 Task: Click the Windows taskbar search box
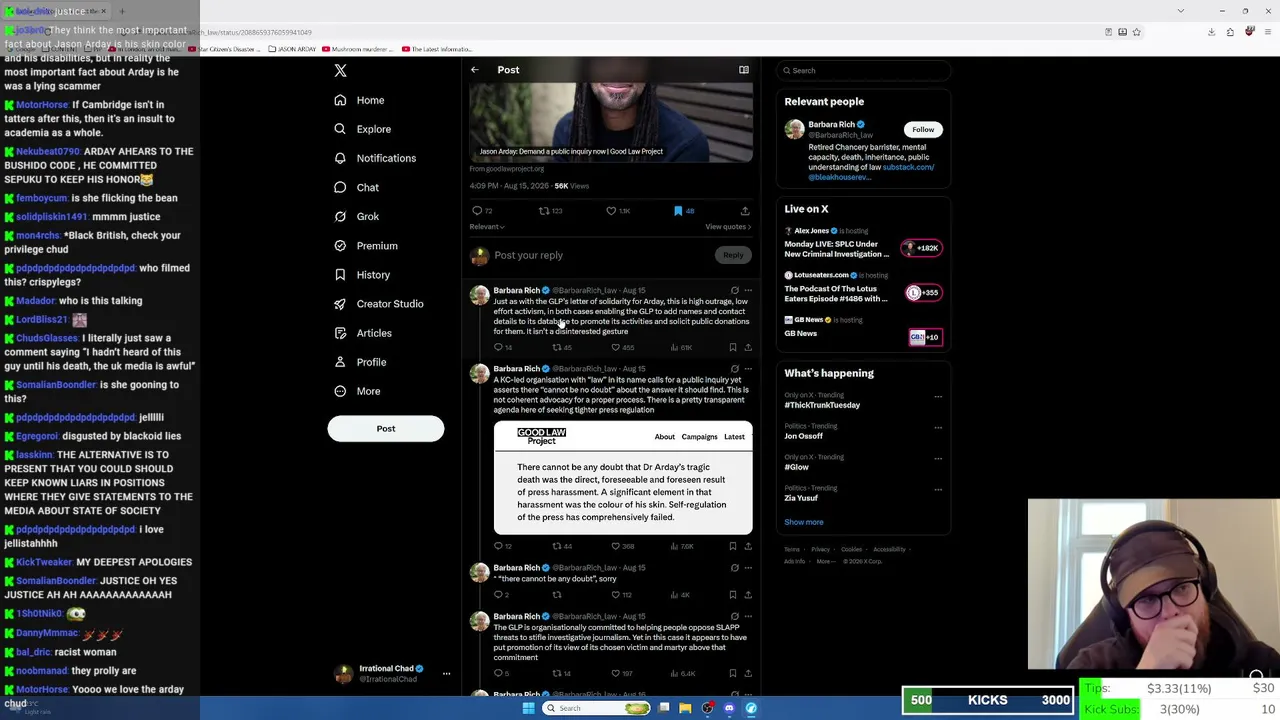(x=596, y=708)
